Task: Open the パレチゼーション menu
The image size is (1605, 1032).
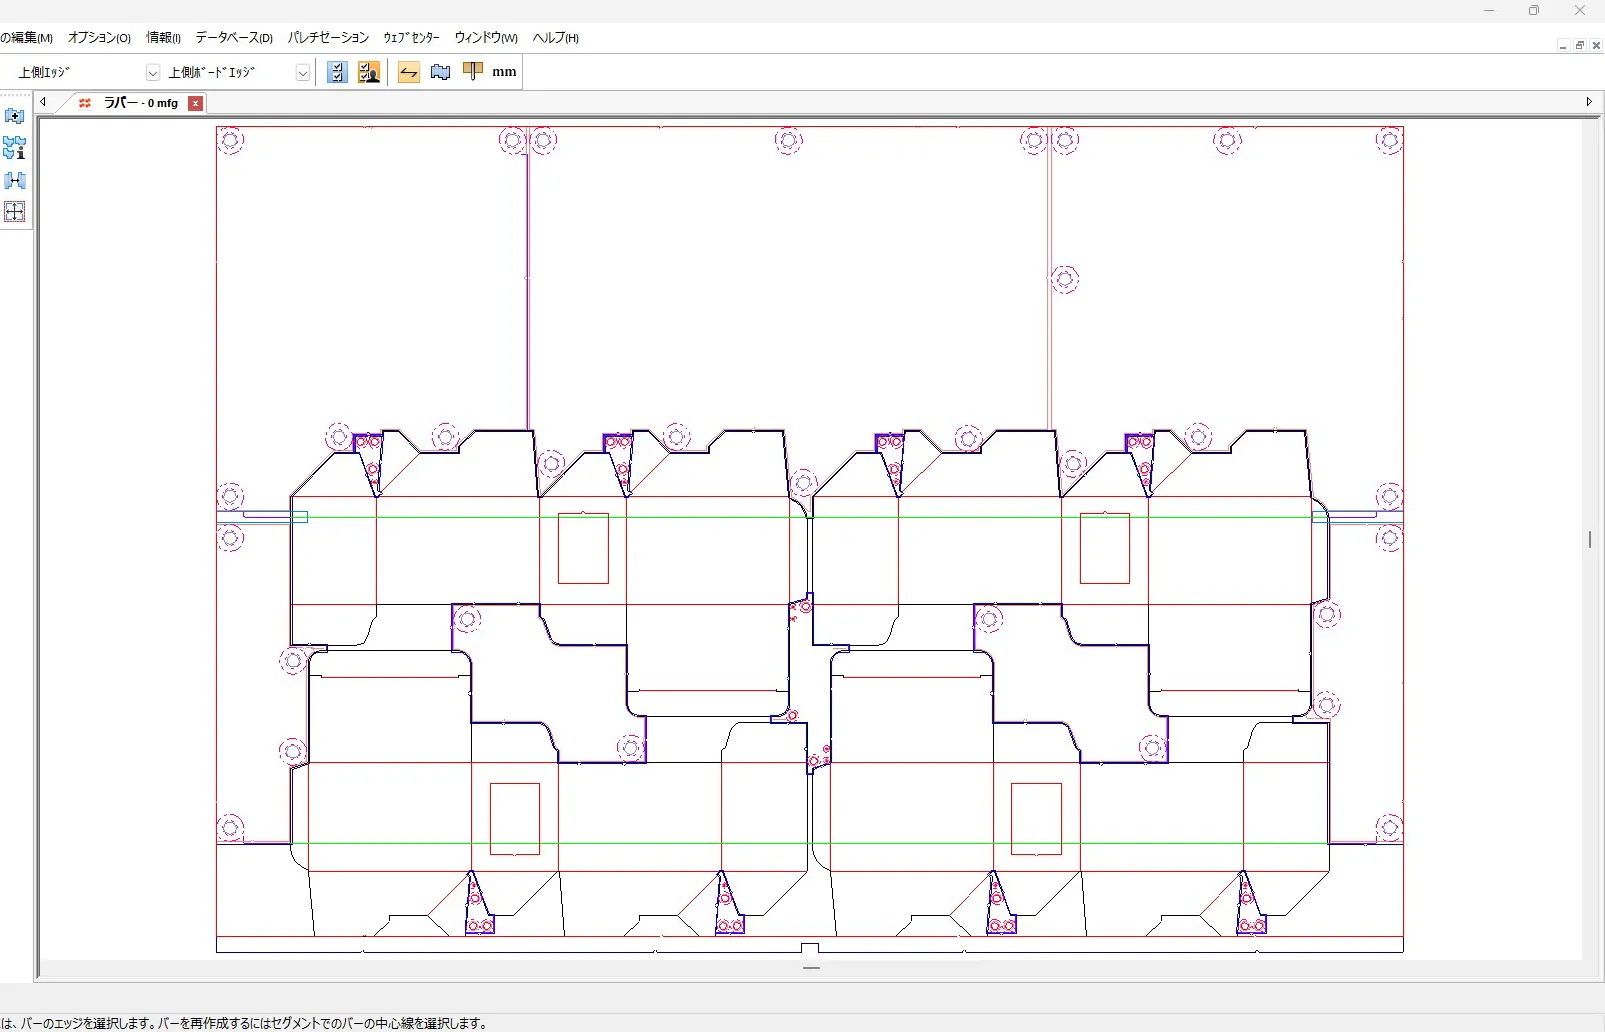Action: tap(328, 38)
